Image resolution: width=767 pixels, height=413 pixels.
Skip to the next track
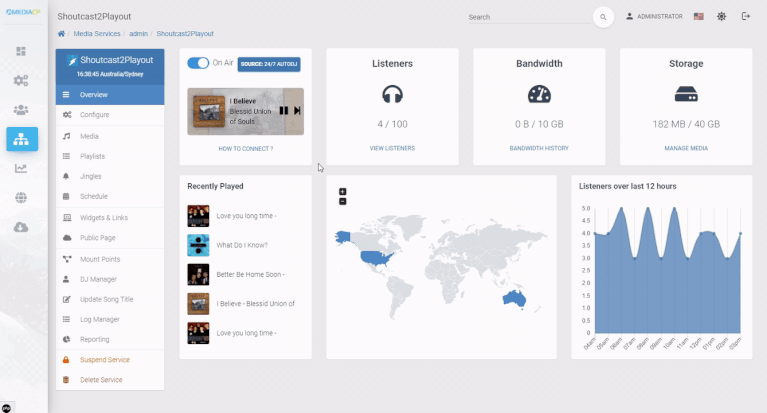point(297,111)
